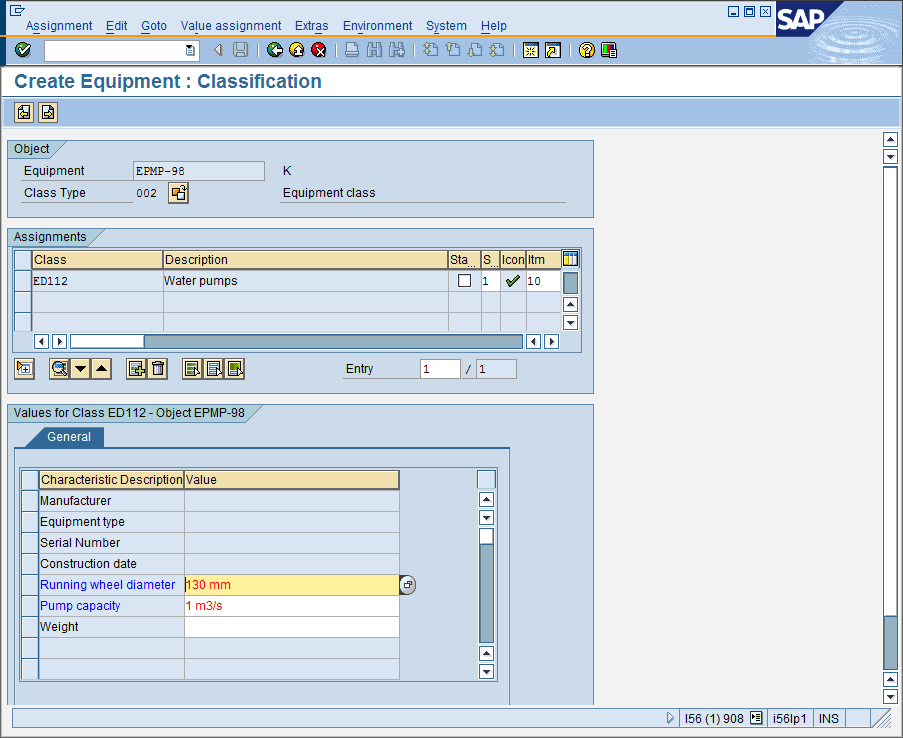
Task: Open the Edit menu
Action: (x=116, y=26)
